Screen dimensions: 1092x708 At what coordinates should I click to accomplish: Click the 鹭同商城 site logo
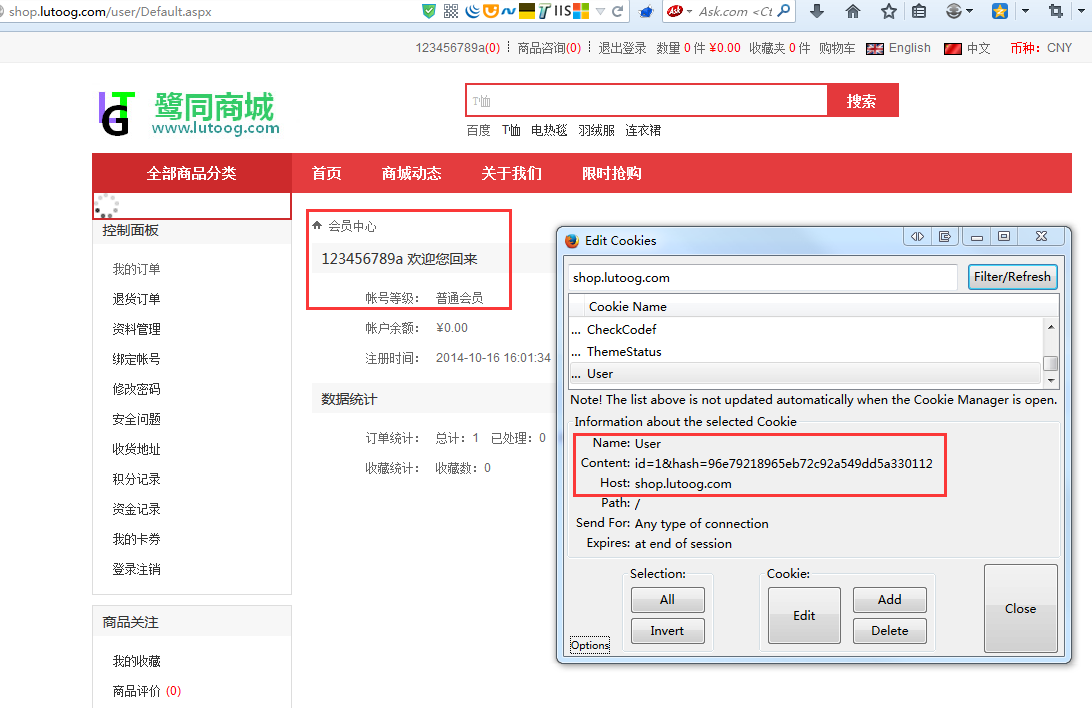coord(189,113)
